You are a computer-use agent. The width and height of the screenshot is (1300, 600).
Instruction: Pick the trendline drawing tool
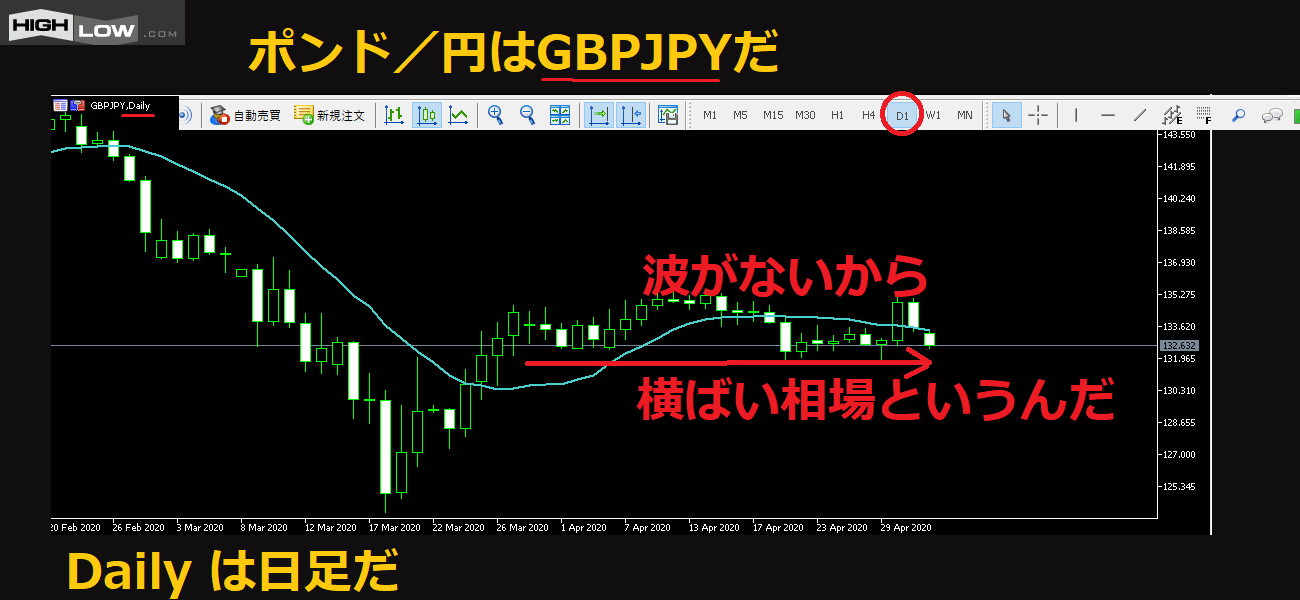point(1139,115)
